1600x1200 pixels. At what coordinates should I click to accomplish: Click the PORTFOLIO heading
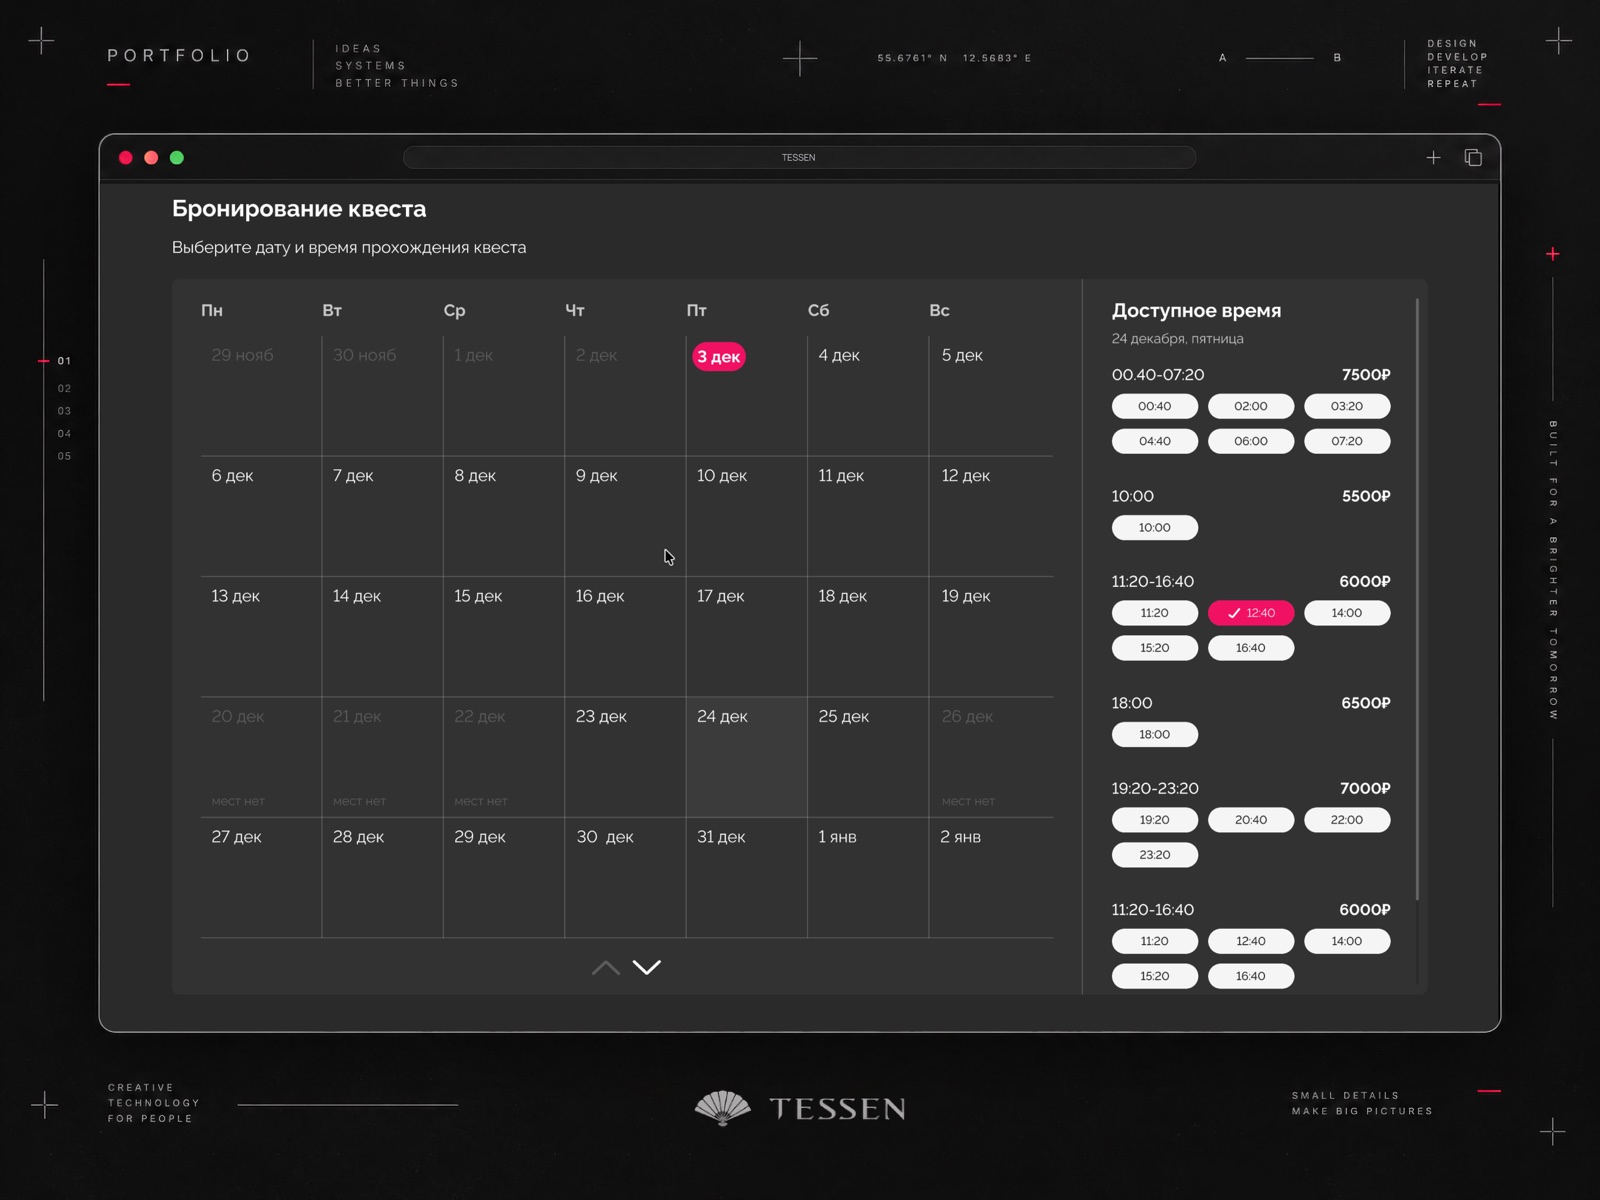(x=179, y=56)
